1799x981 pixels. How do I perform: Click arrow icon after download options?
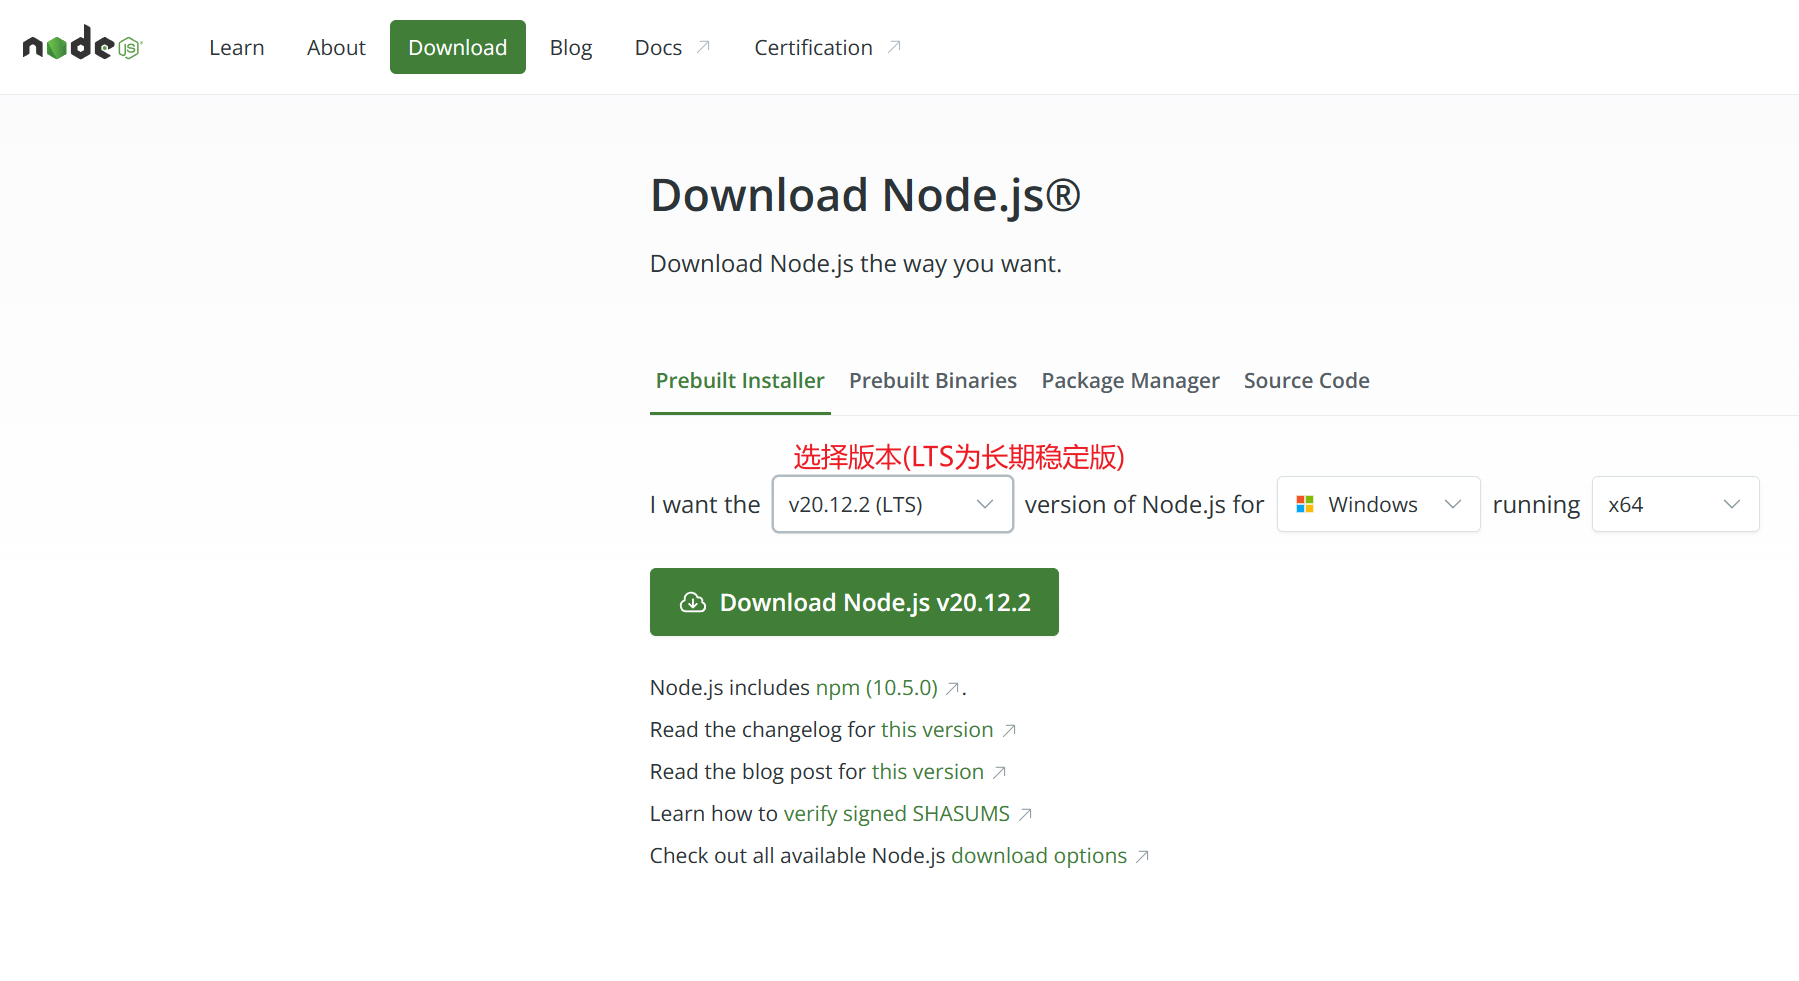1142,856
